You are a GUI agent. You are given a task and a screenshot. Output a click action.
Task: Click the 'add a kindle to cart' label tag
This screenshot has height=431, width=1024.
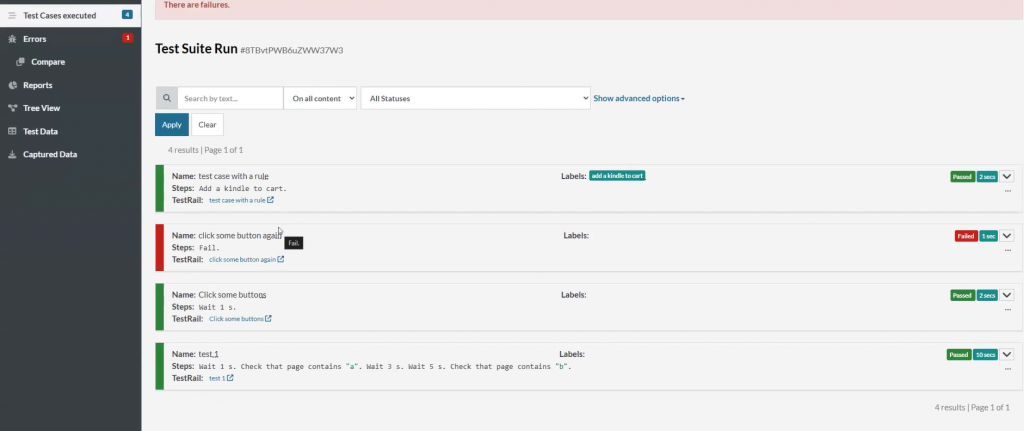(617, 176)
